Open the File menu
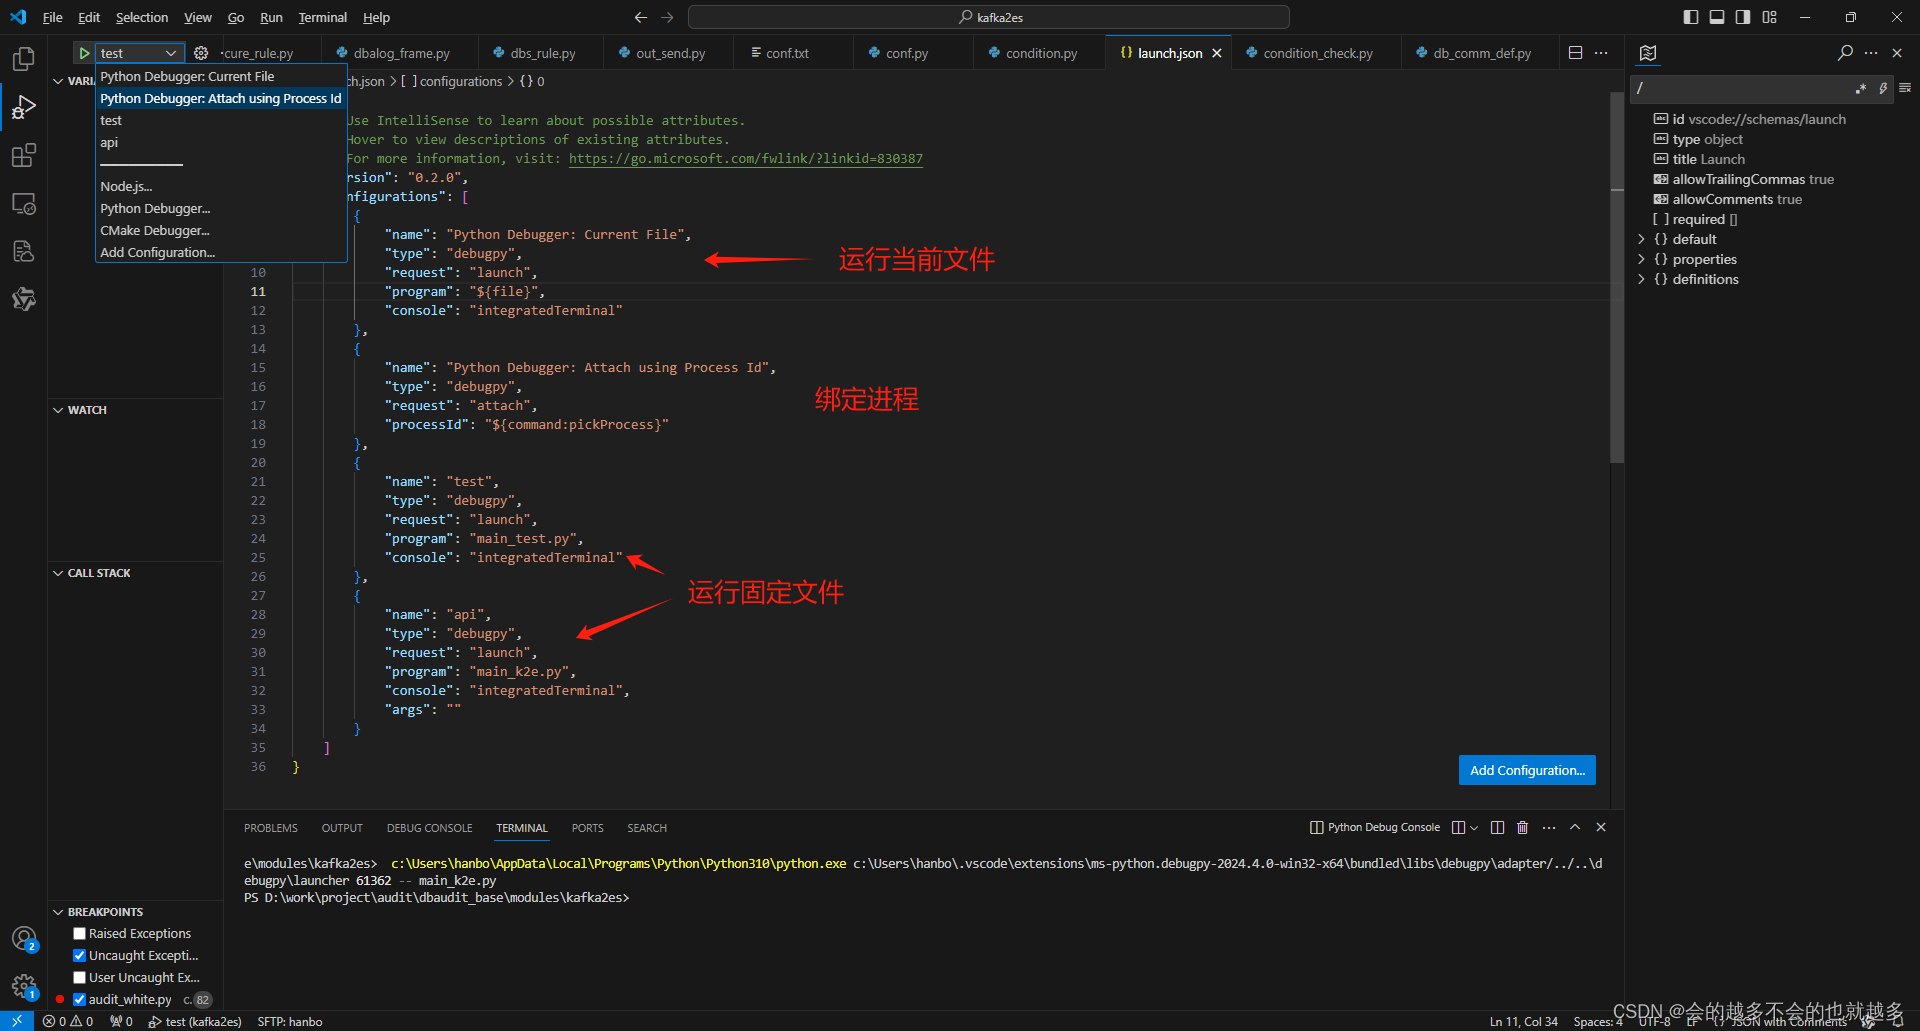This screenshot has height=1031, width=1920. click(x=52, y=17)
